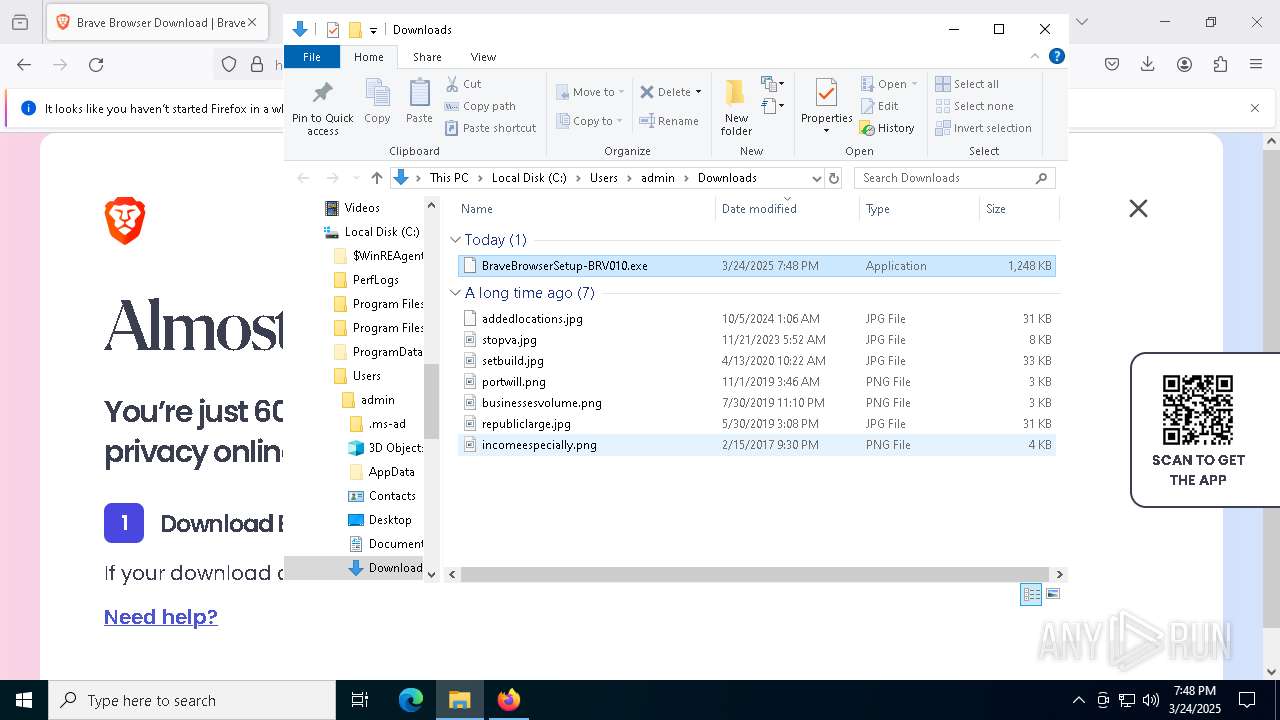The image size is (1280, 720).
Task: Click Invert selection in ribbon
Action: (x=984, y=128)
